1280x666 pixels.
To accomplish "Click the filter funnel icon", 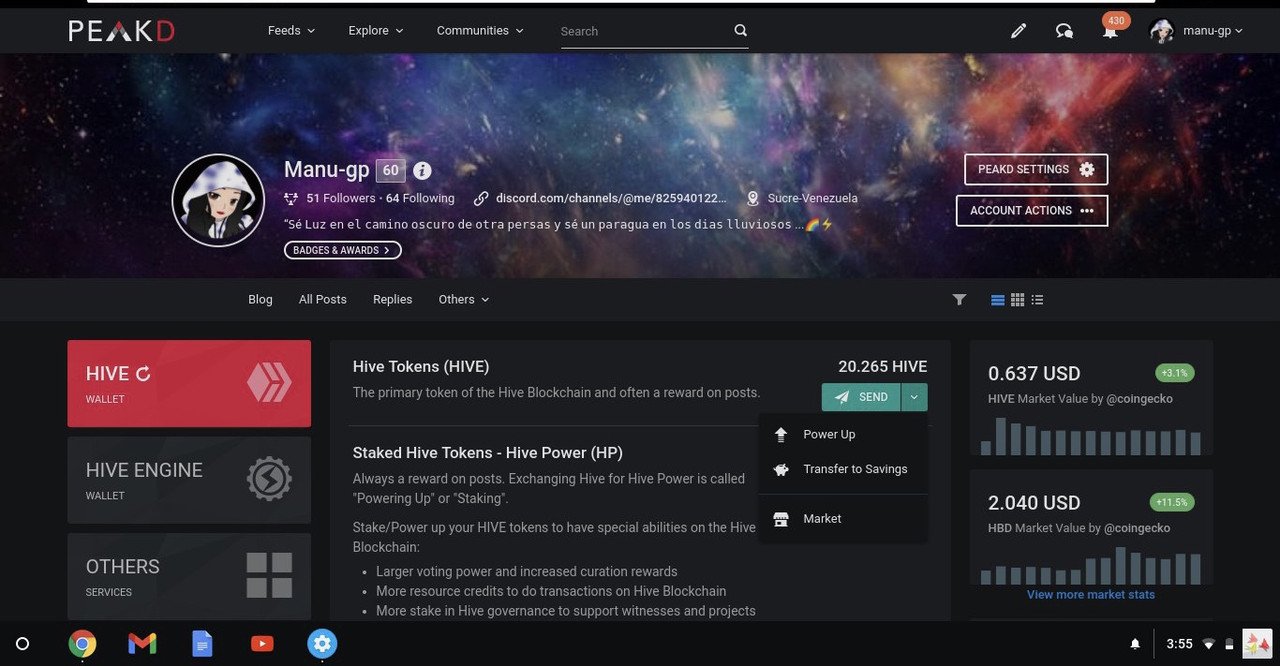I will click(959, 299).
